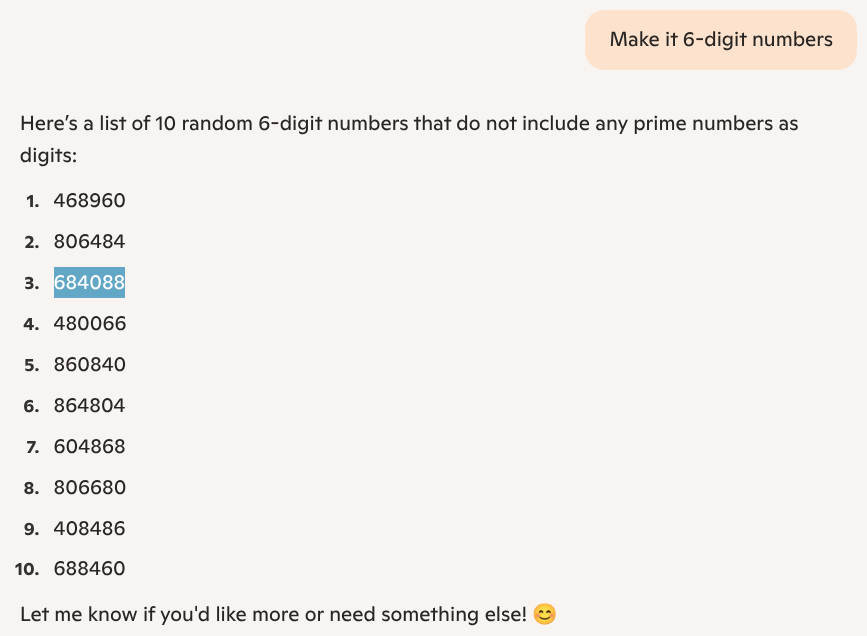Viewport: 867px width, 636px height.
Task: Click list marker number 5.
Action: (x=32, y=365)
